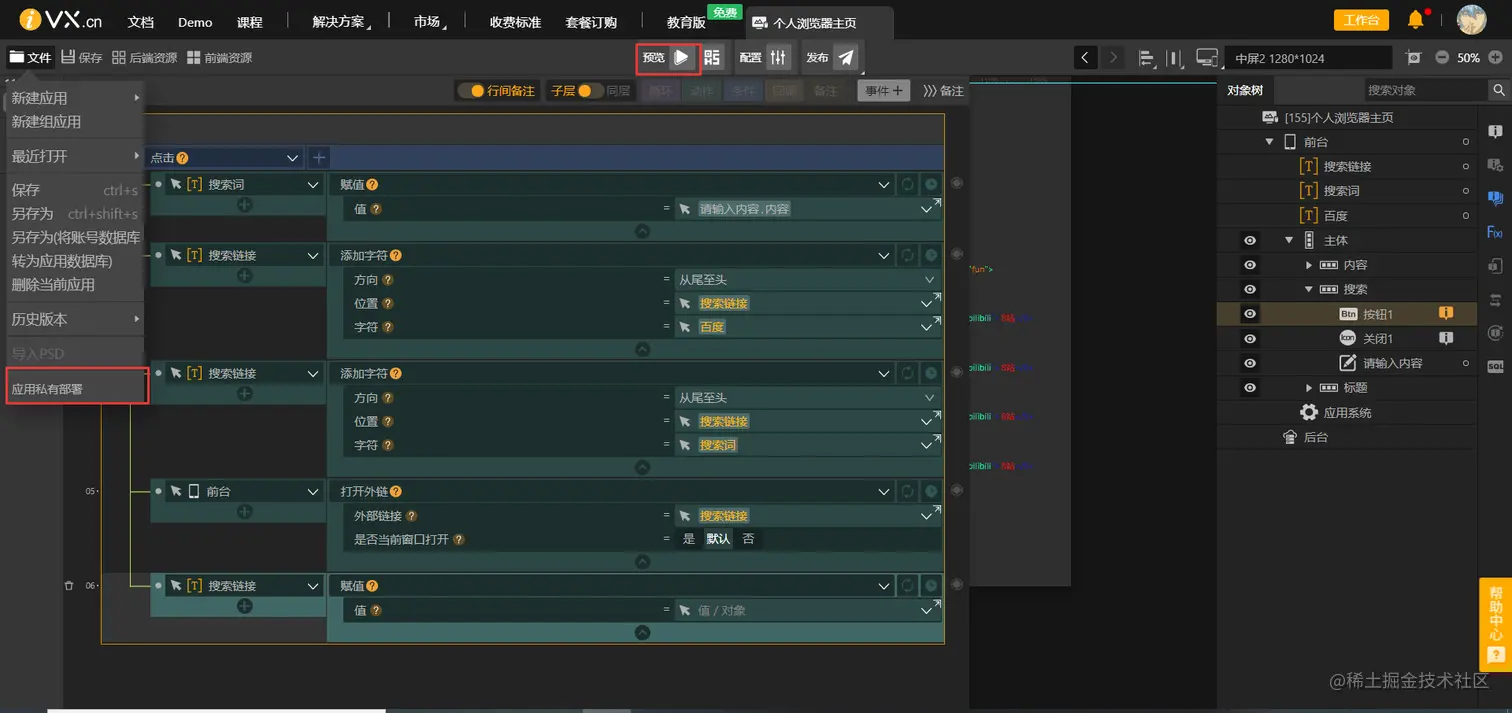Screen dimensions: 1512x713
Task: Click the plus icon beside 点击 event
Action: tap(318, 157)
